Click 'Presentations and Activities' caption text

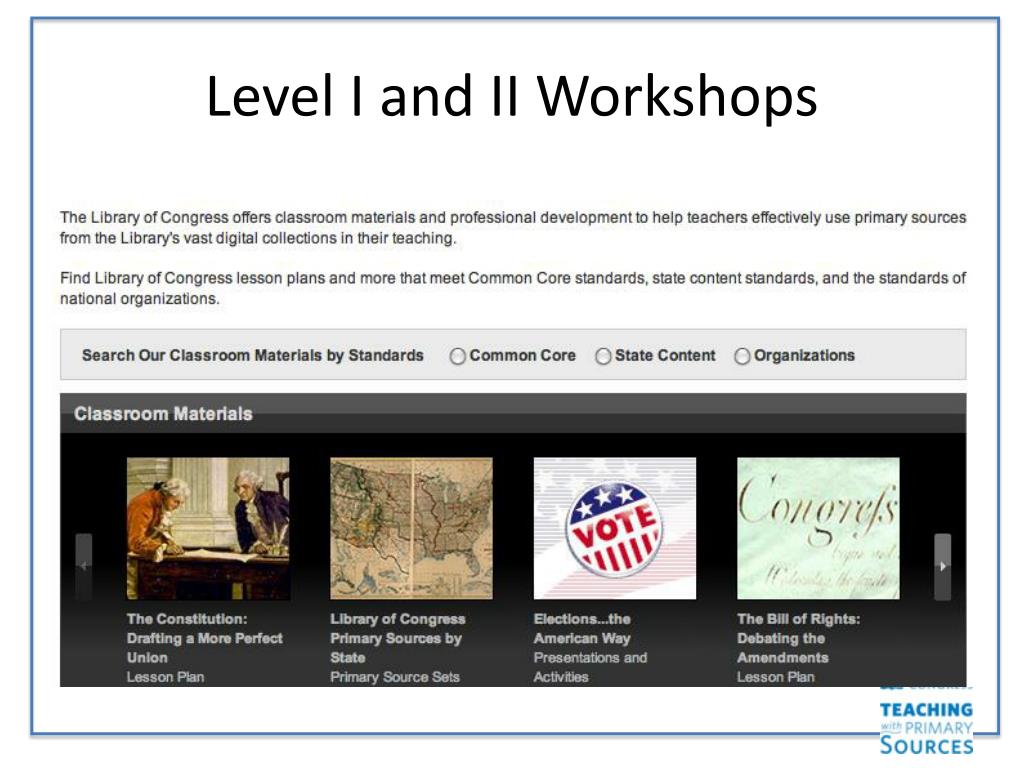(590, 667)
